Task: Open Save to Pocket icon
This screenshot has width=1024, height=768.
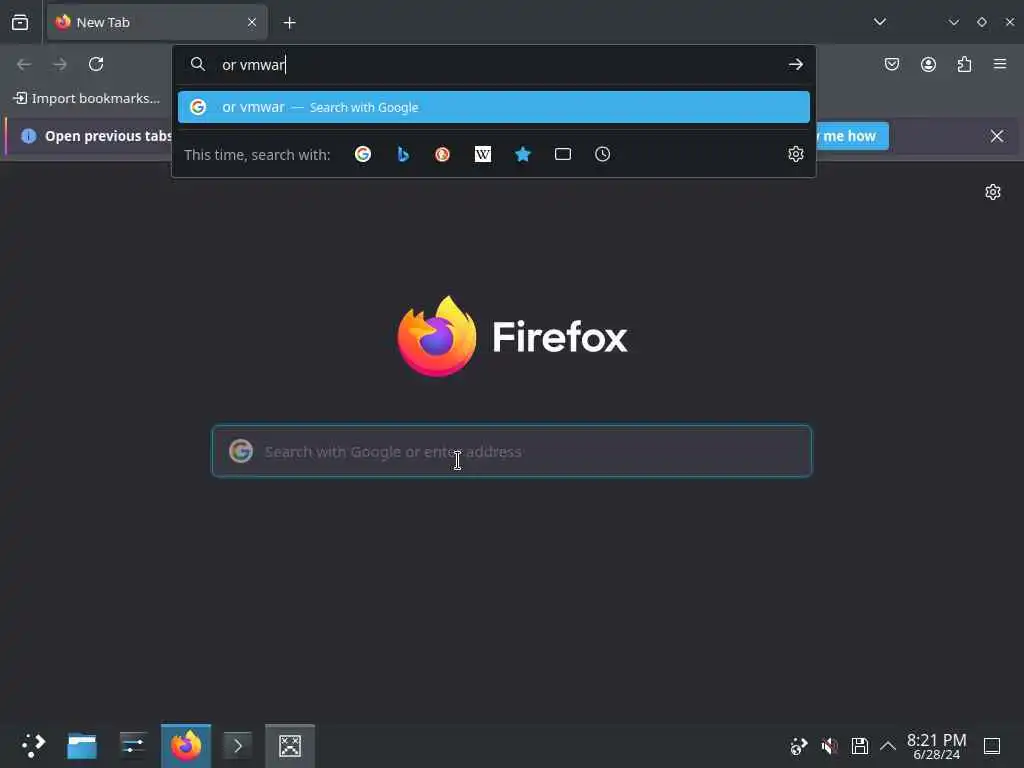Action: (x=891, y=64)
